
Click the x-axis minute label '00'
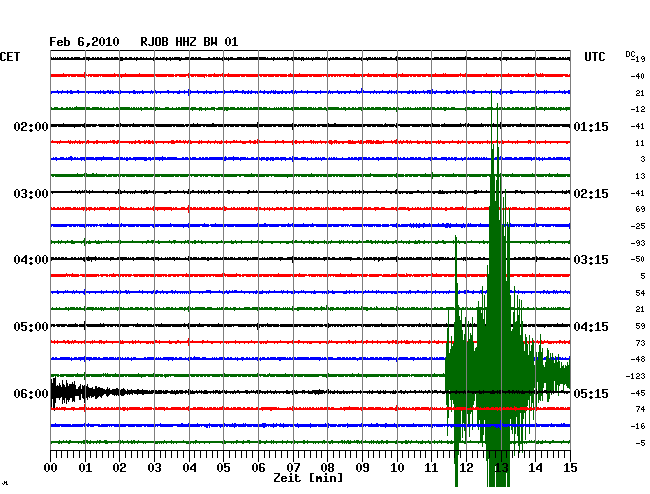[51, 468]
